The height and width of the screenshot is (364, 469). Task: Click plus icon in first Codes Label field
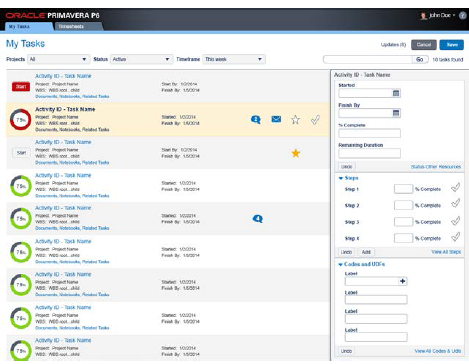pyautogui.click(x=403, y=281)
